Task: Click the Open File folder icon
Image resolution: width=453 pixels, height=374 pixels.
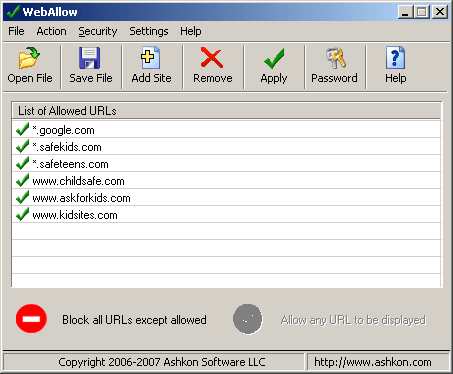Action: point(29,58)
